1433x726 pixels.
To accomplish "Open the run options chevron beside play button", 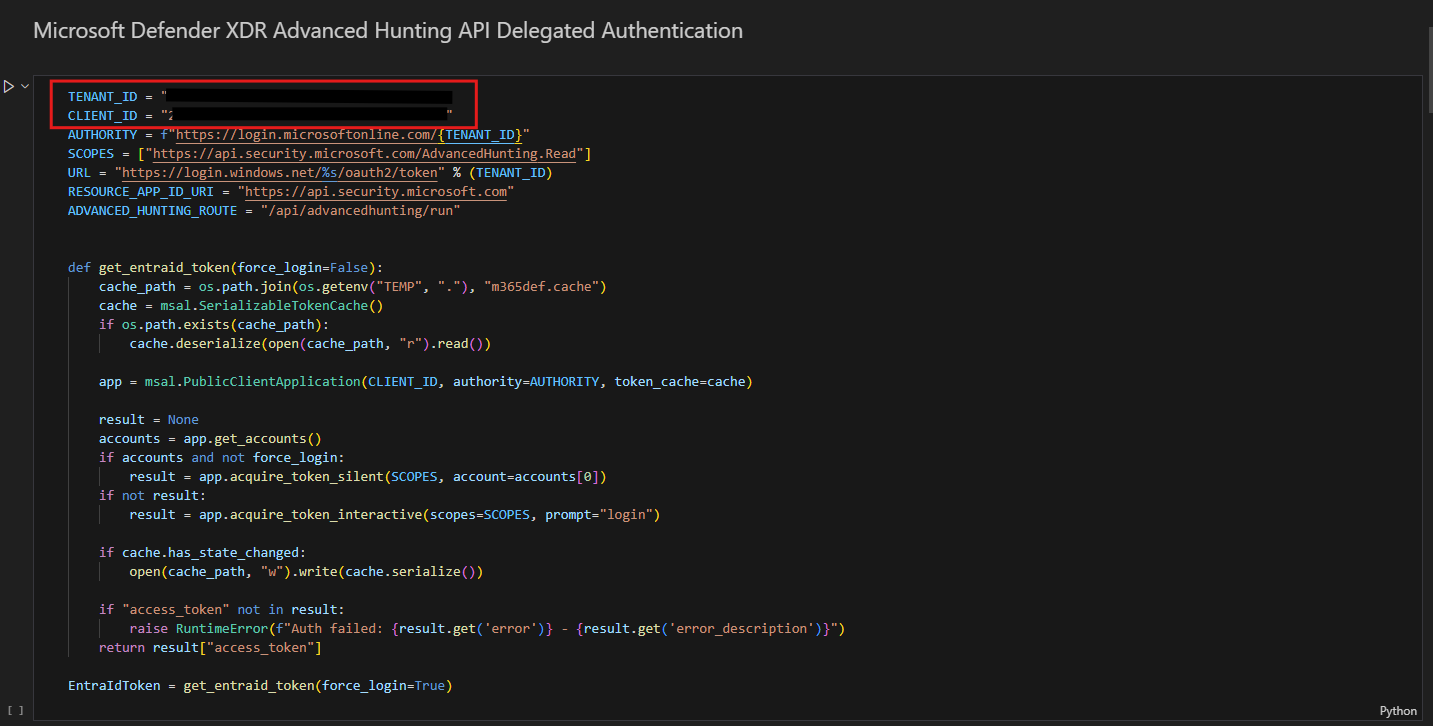I will [25, 87].
